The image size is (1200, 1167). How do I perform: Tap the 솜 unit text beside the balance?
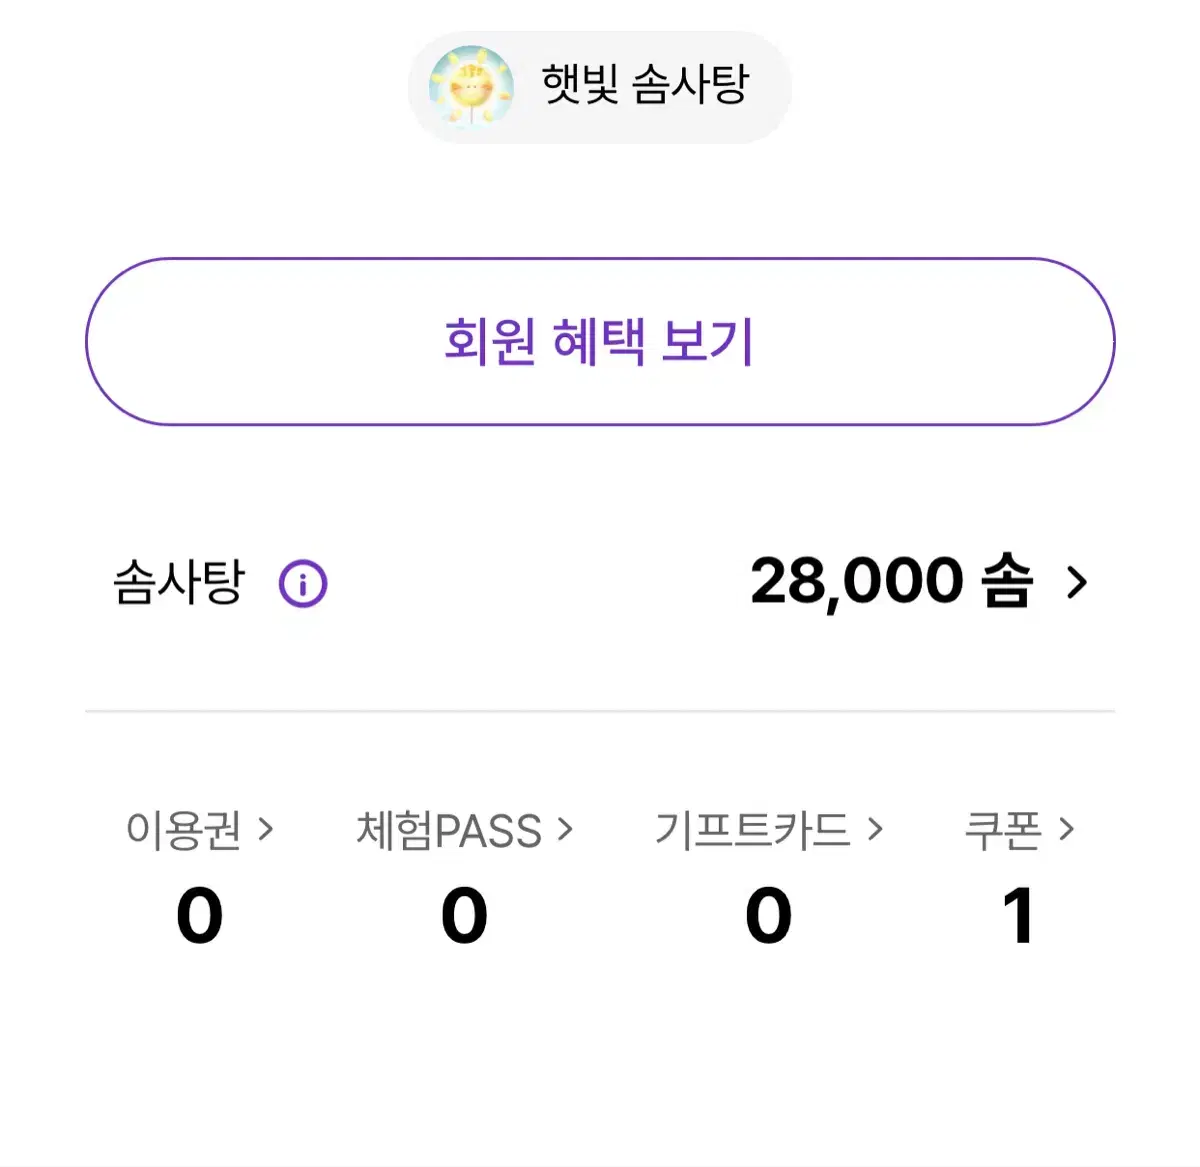[1007, 581]
